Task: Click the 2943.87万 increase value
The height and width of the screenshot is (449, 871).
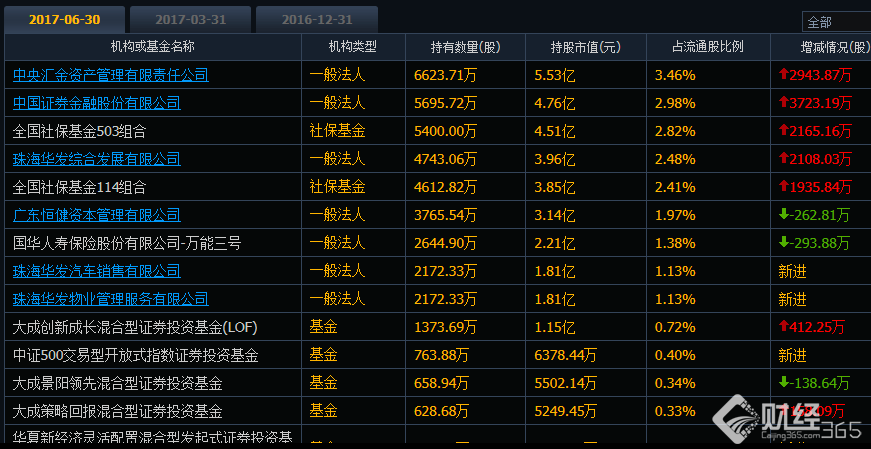Action: [x=815, y=75]
